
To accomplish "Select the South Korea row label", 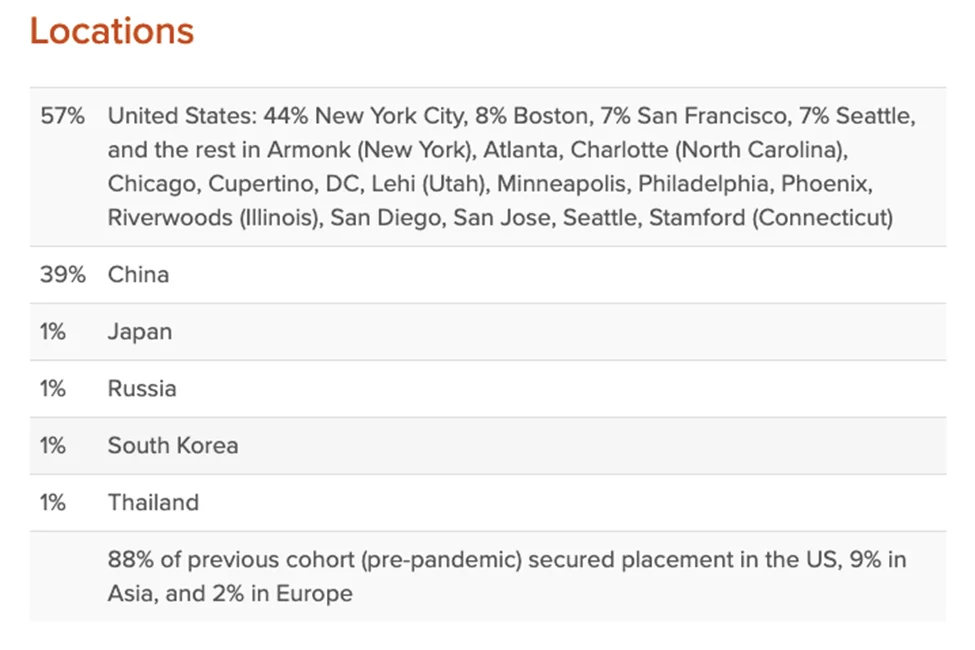I will (173, 446).
